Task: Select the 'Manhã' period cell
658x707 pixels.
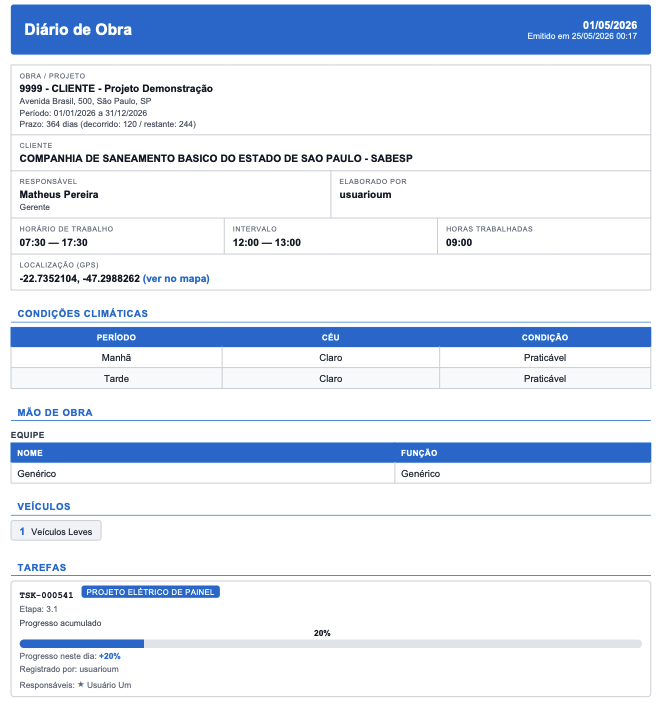Action: [x=116, y=358]
